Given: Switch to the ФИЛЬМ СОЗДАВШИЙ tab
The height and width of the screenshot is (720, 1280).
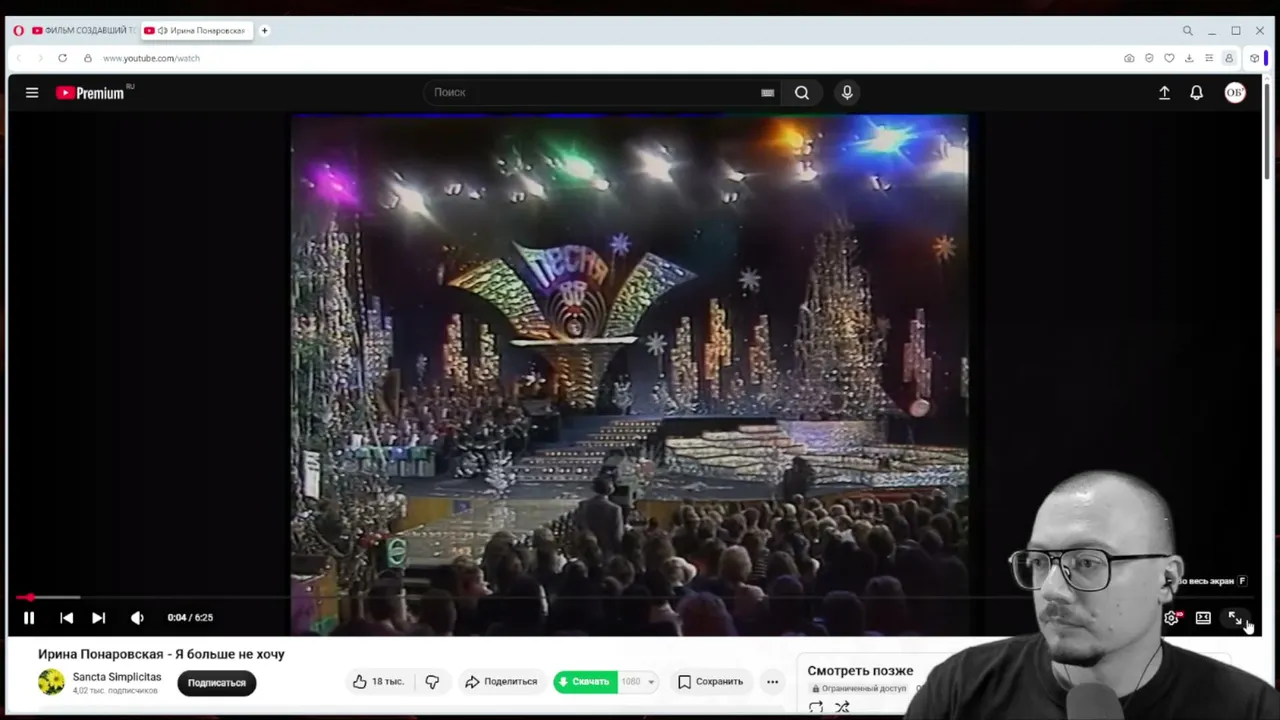Looking at the screenshot, I should pyautogui.click(x=85, y=31).
